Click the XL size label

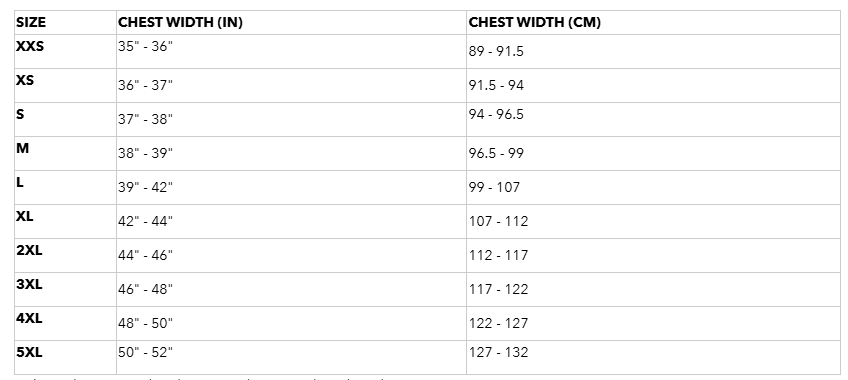(x=24, y=216)
